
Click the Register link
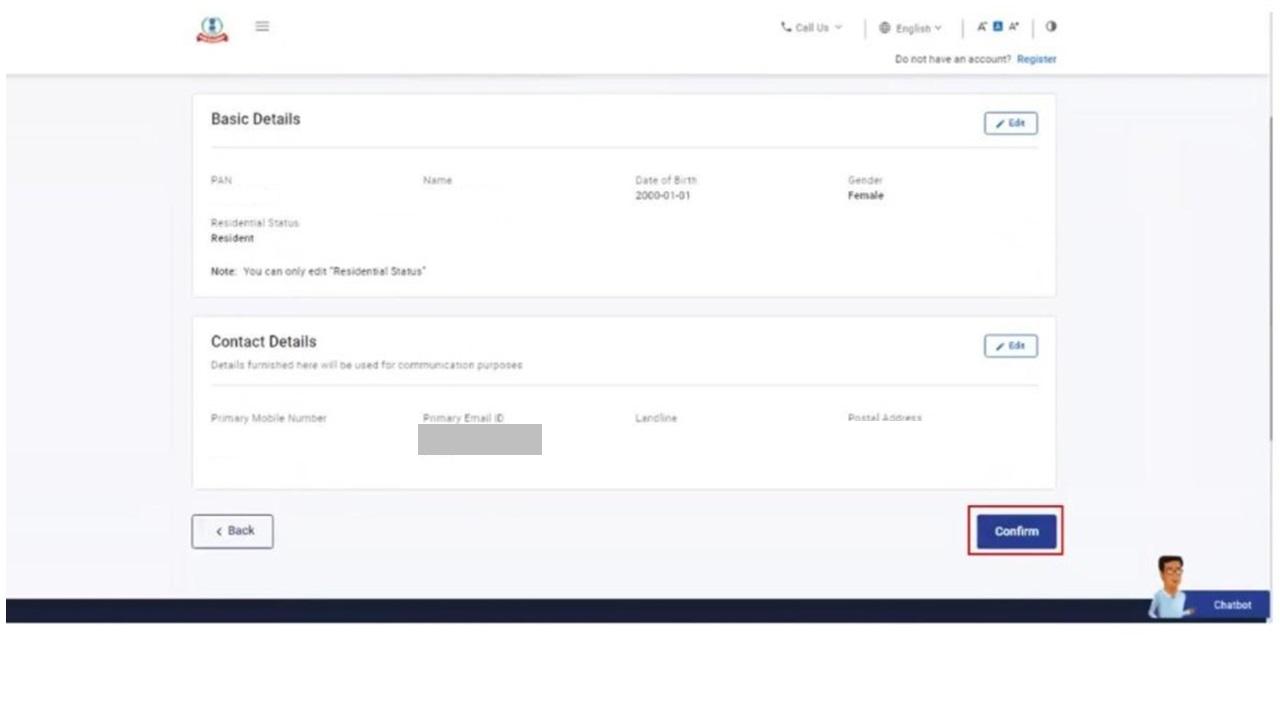tap(1036, 59)
